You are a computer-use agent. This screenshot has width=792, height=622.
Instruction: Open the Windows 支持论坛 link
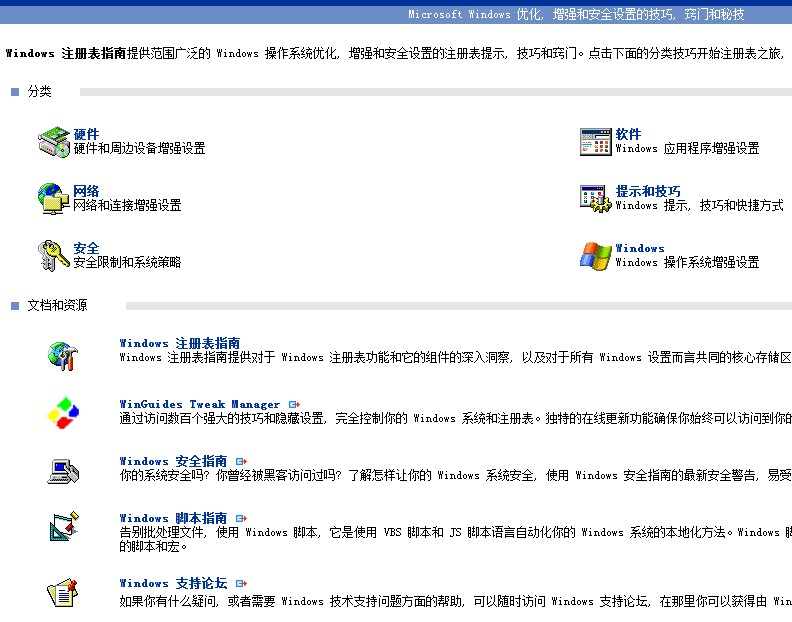pyautogui.click(x=173, y=584)
